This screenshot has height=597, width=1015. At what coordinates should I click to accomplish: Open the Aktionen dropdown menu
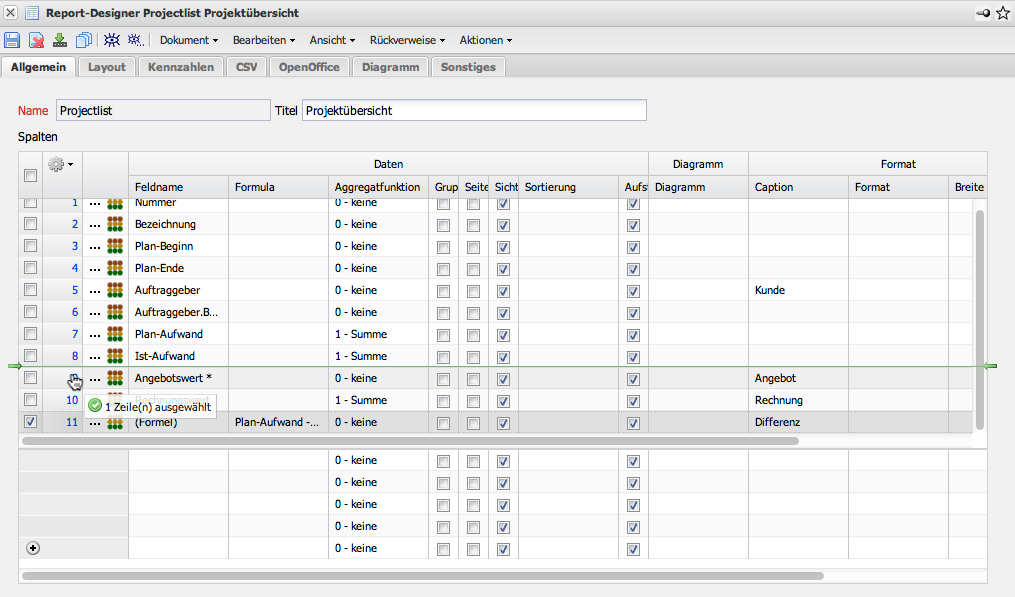(x=485, y=40)
